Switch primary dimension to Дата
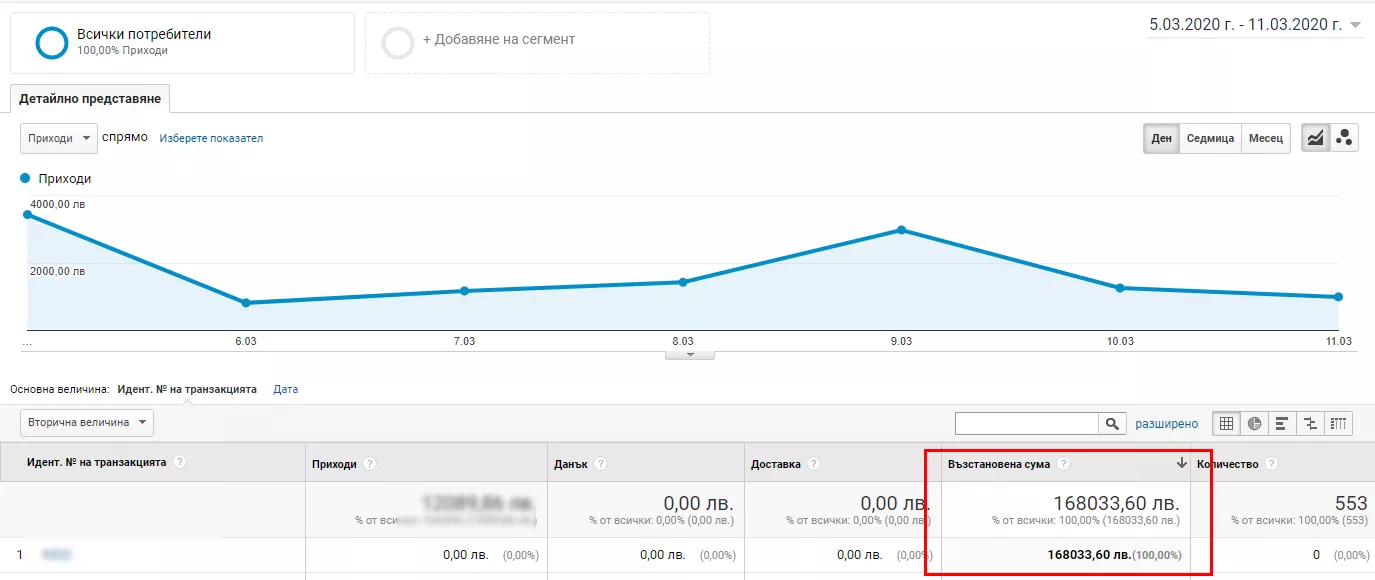Screen dimensions: 1375x580 click(285, 389)
